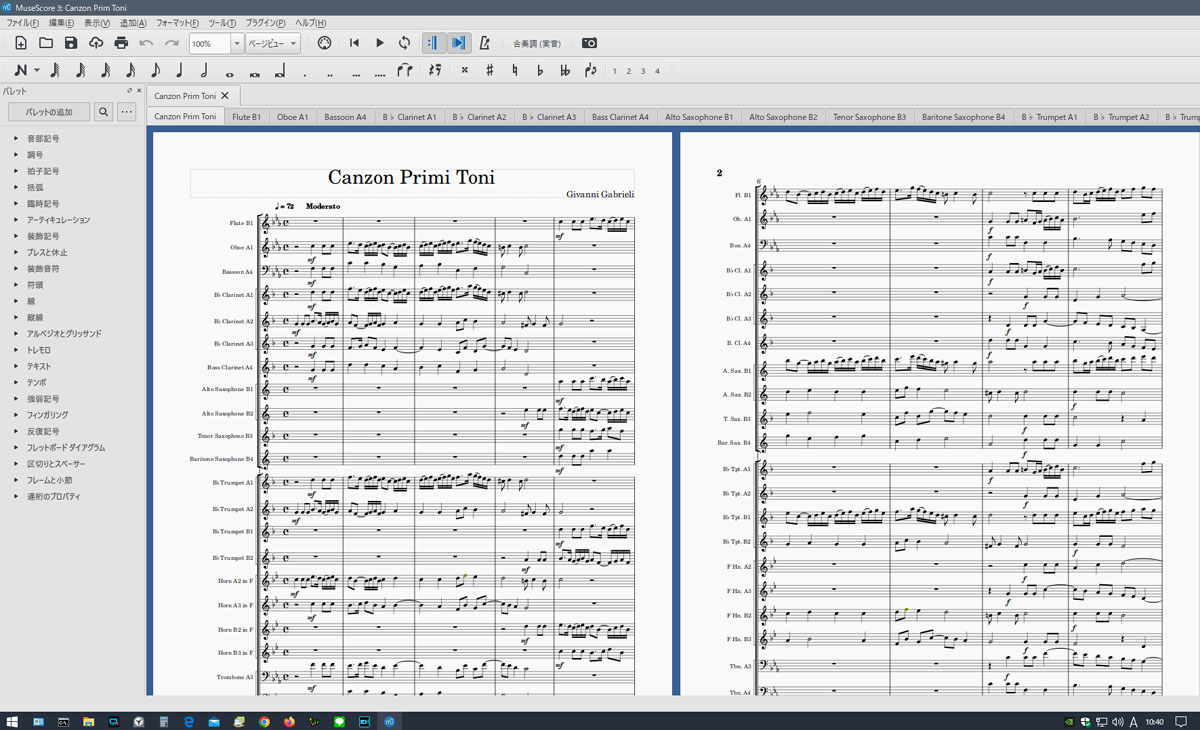1200x730 pixels.
Task: Apply flat accidental
Action: pyautogui.click(x=540, y=71)
